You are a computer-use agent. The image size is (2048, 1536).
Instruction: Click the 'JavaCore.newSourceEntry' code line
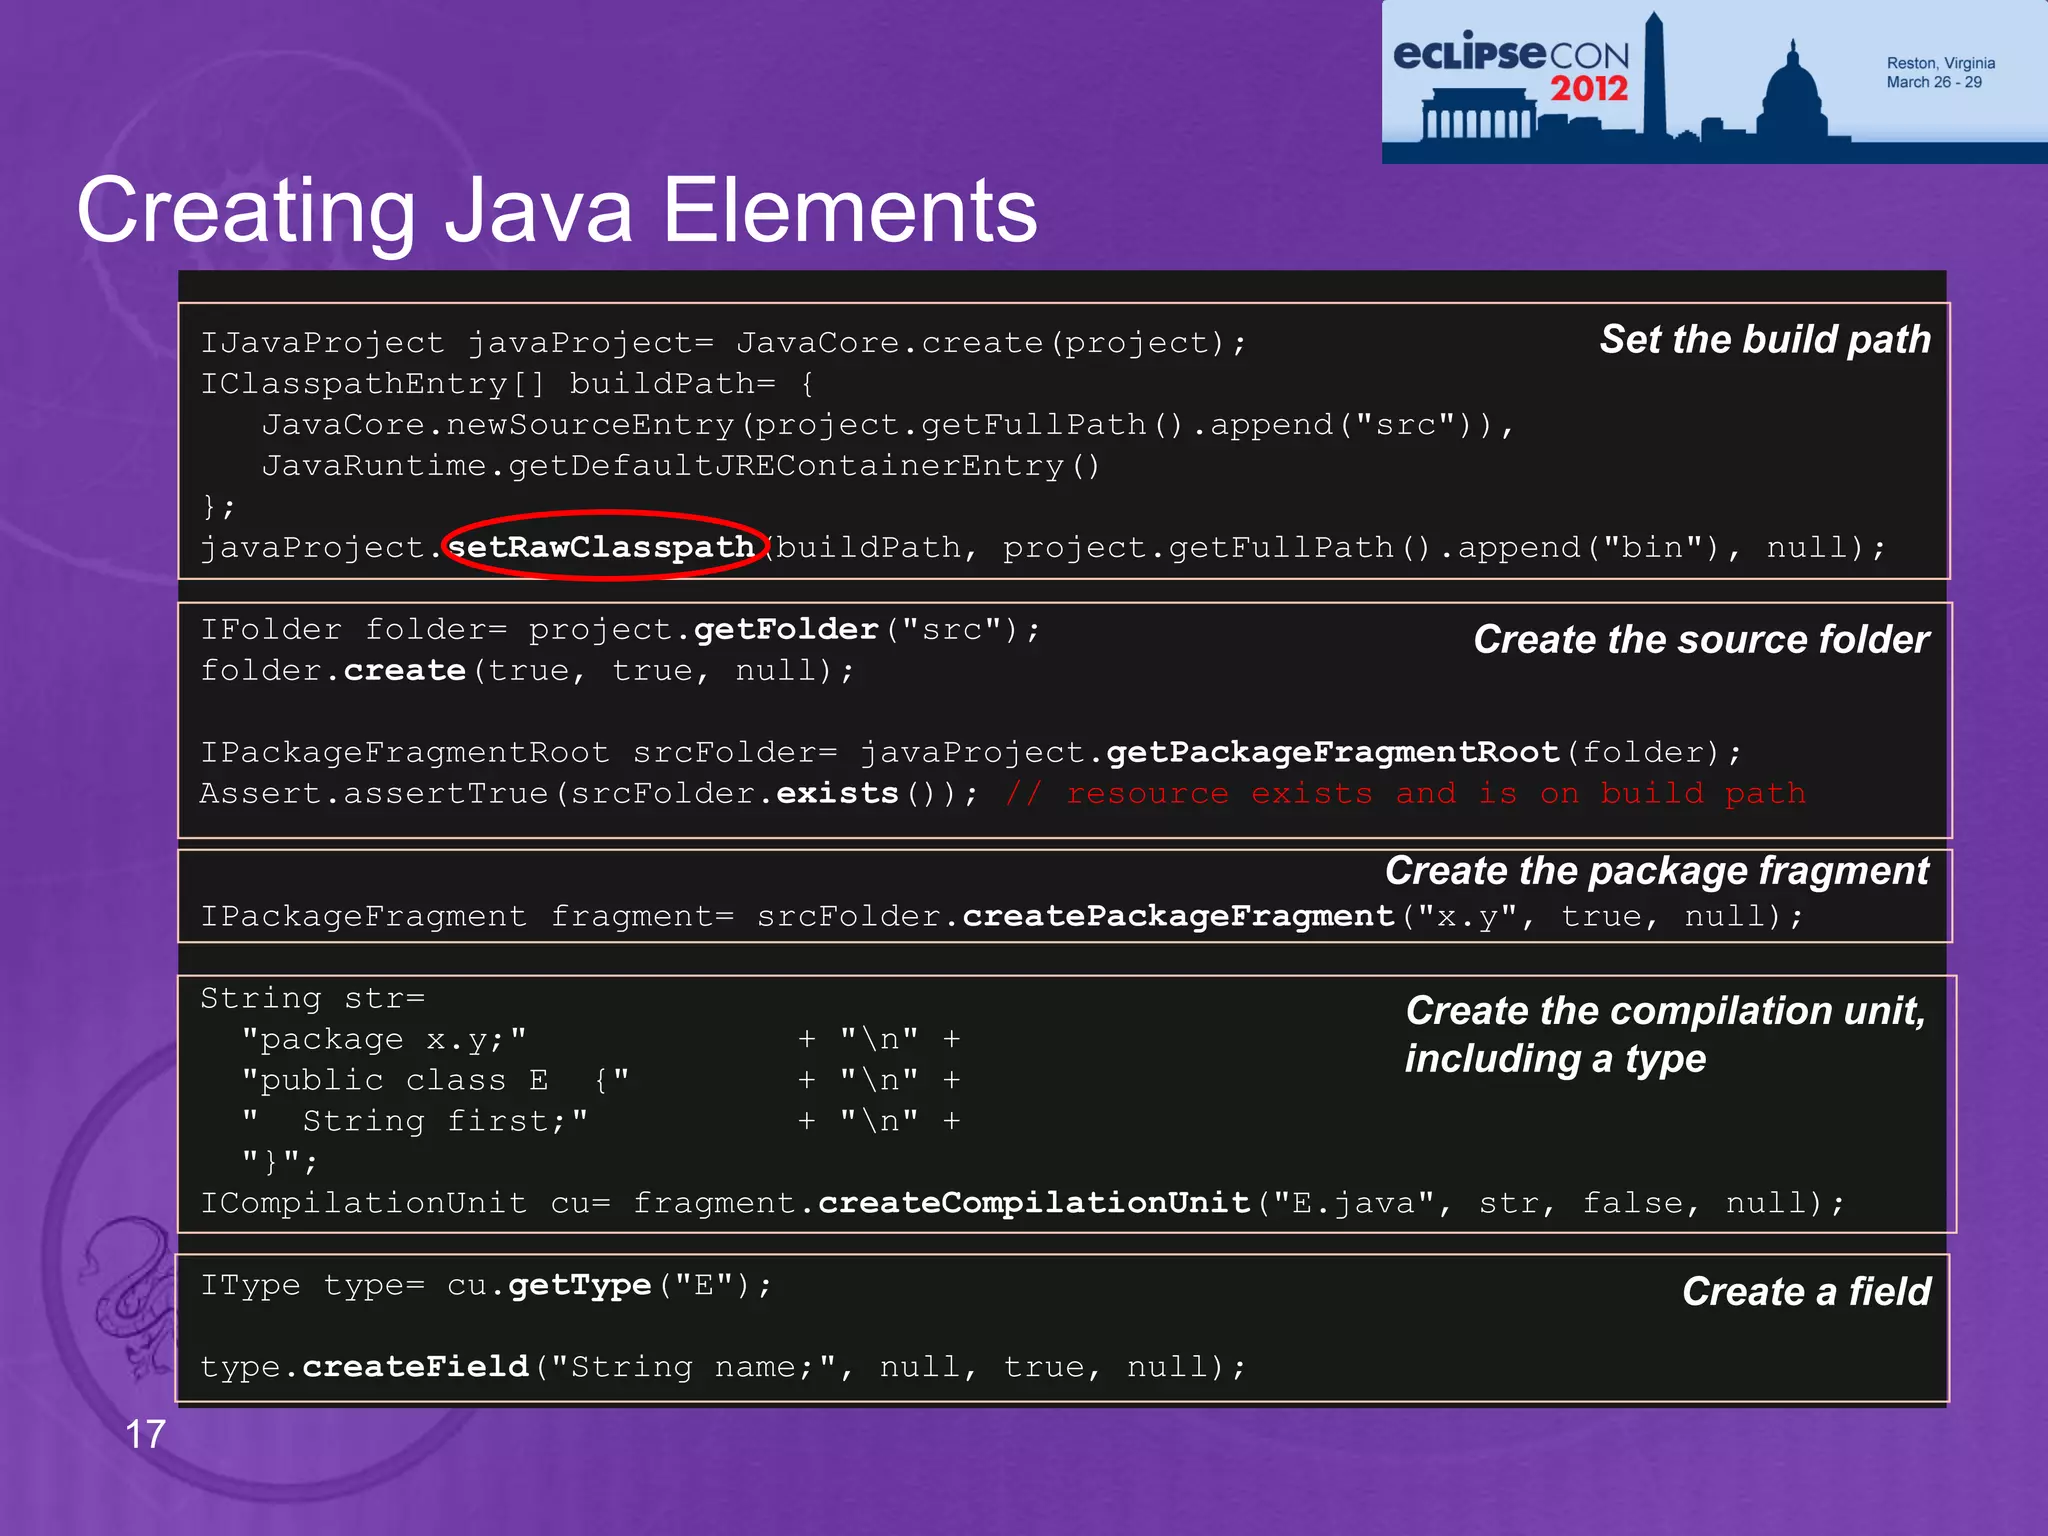point(888,425)
